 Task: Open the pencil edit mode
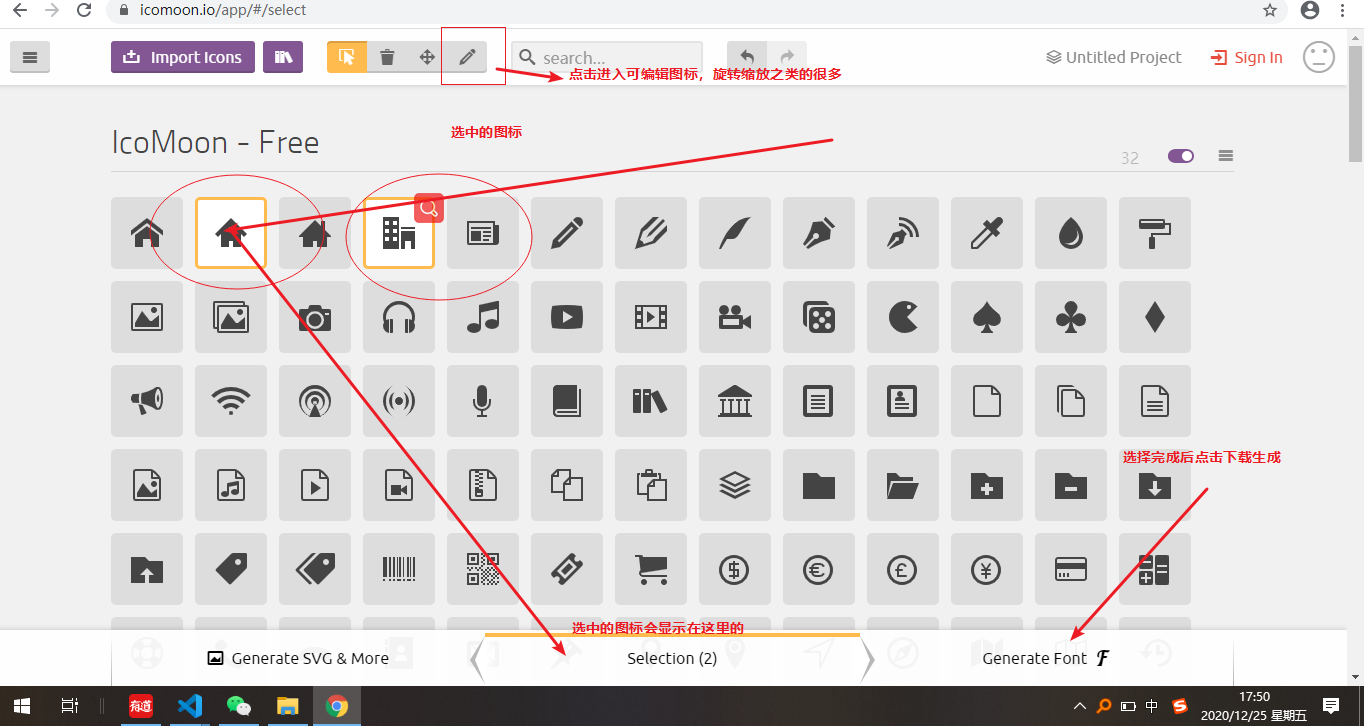pos(466,57)
